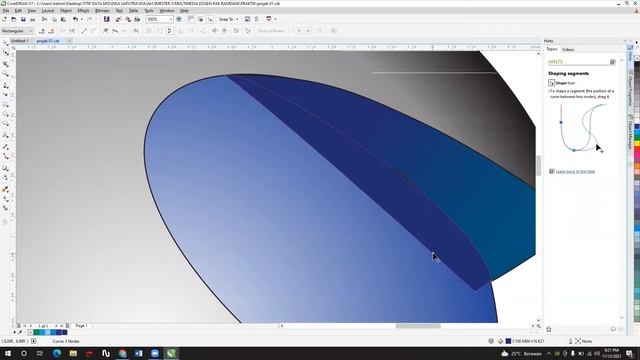
Task: Toggle Full-screen preview button
Action: click(x=179, y=19)
